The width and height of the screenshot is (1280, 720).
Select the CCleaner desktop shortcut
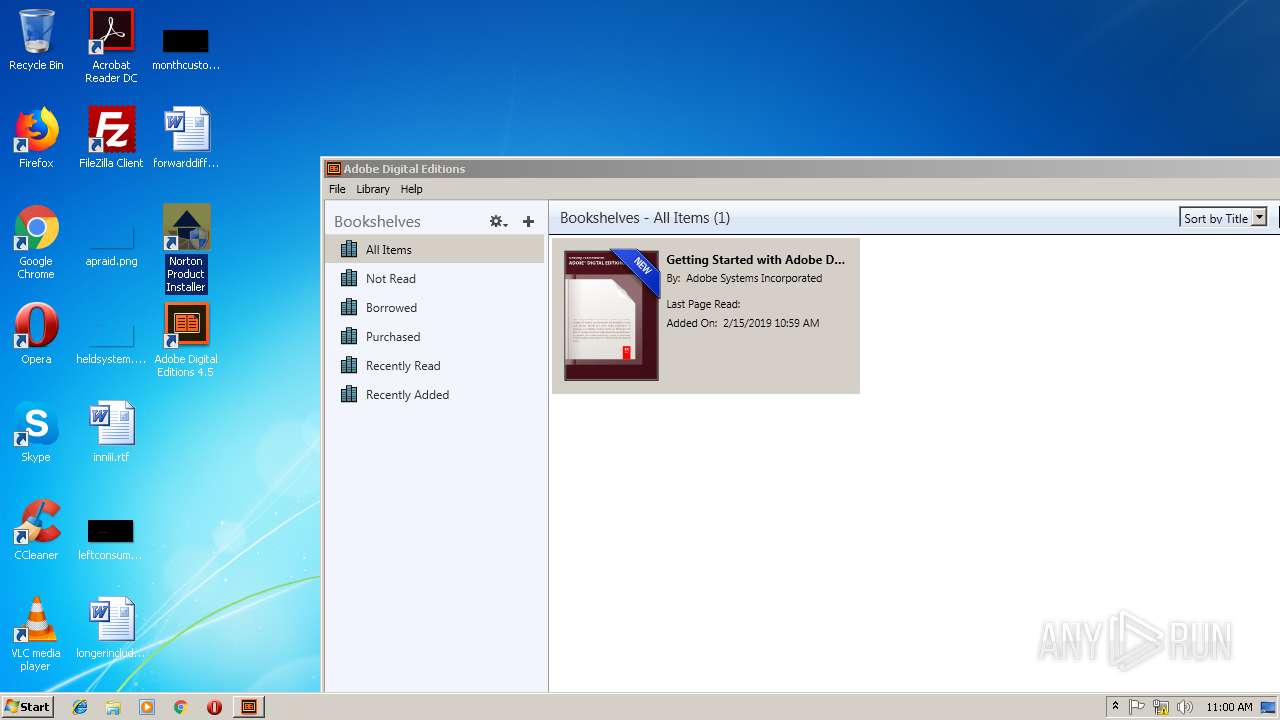click(x=36, y=530)
